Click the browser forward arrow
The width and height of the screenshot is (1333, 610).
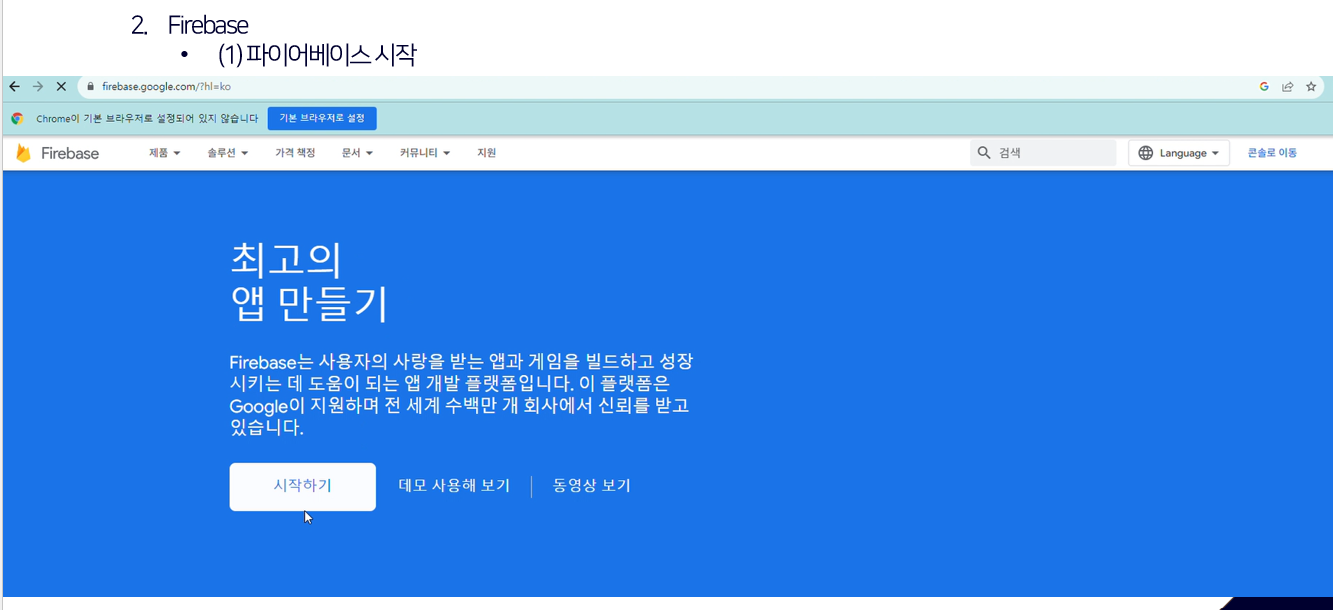tap(38, 87)
